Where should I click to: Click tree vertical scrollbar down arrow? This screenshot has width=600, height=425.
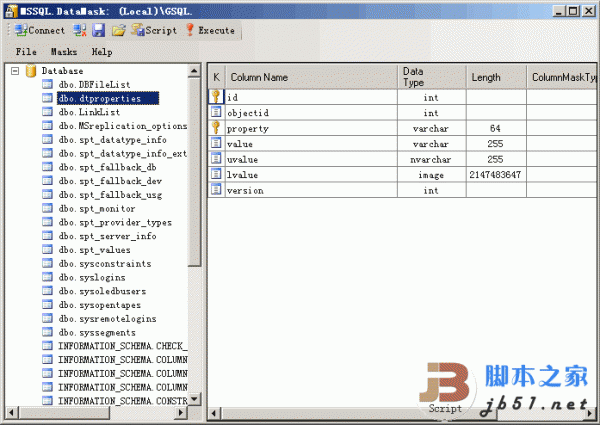(194, 400)
